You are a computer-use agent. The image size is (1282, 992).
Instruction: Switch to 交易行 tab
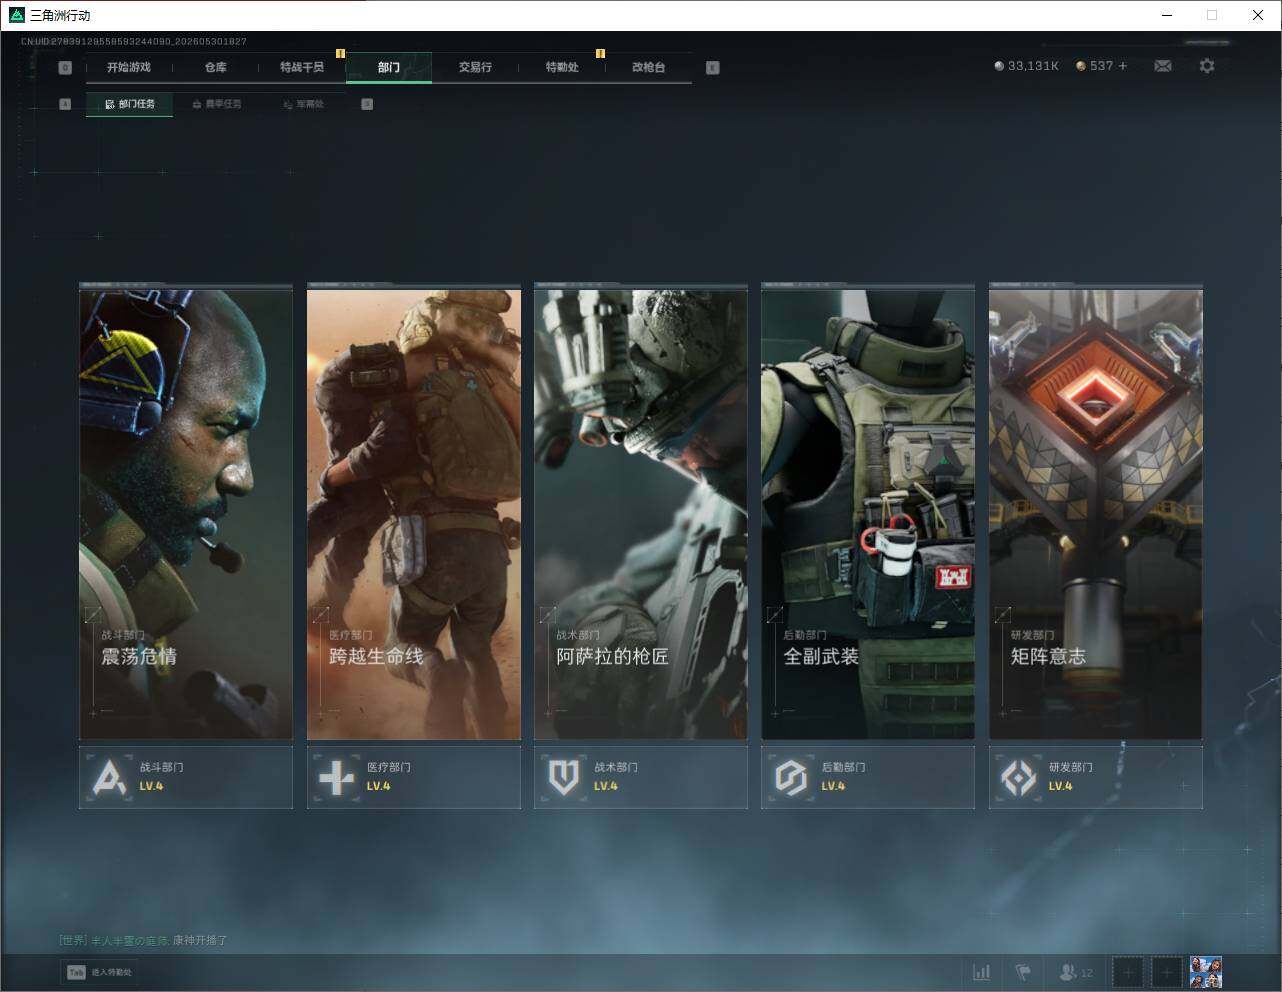(x=475, y=67)
